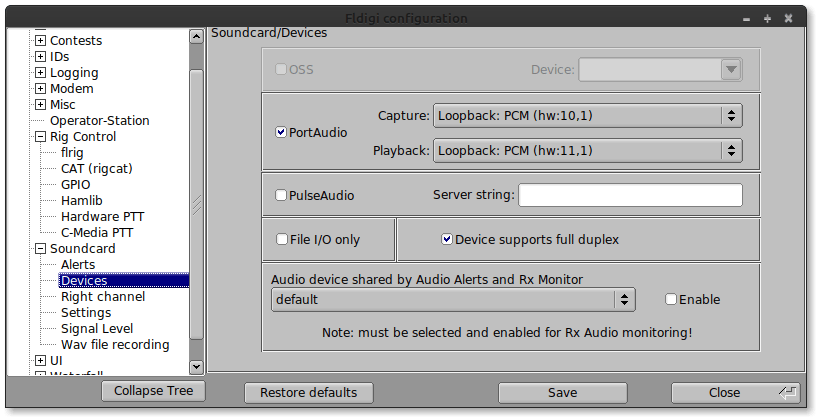
Task: Click the tree scrollbar up arrow
Action: click(x=196, y=36)
